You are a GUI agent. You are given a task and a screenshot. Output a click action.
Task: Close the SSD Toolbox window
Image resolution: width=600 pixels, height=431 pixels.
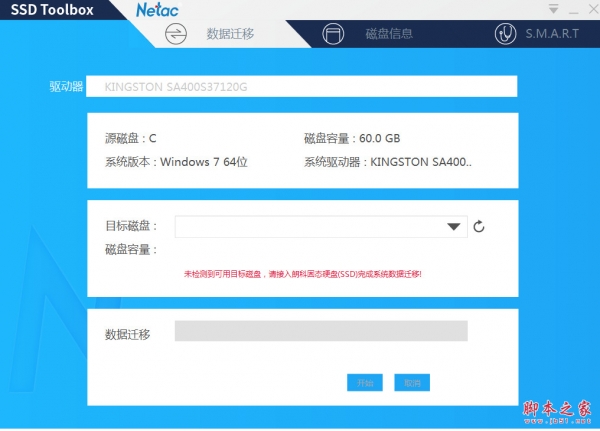(x=593, y=9)
